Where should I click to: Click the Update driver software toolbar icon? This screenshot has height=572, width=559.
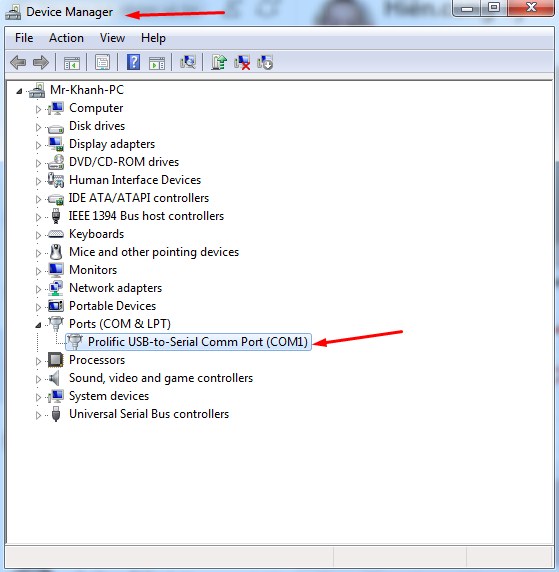coord(219,62)
